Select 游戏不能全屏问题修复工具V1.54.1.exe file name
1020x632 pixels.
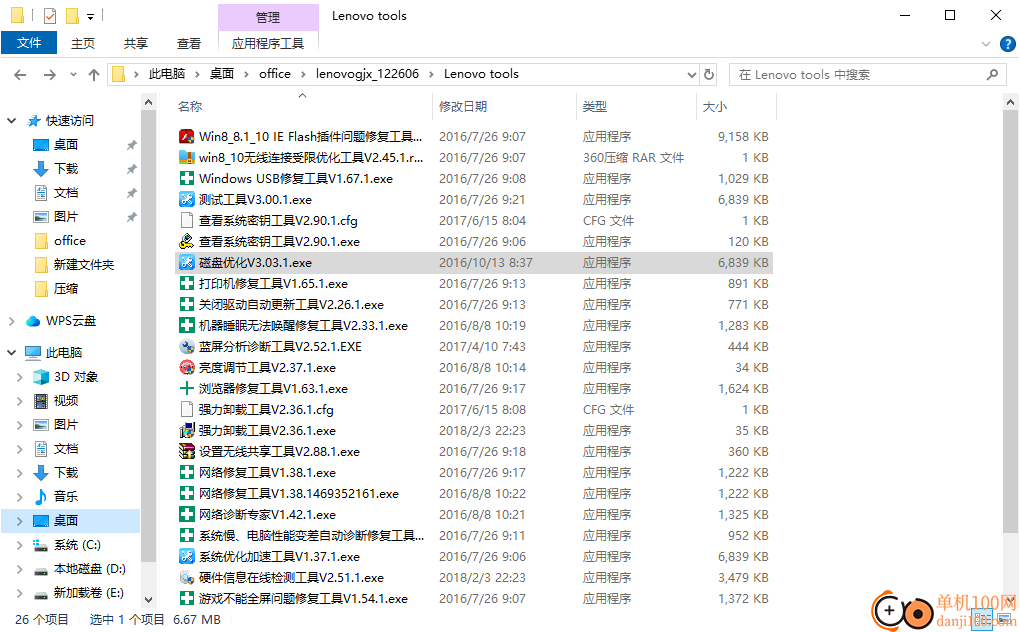click(x=303, y=599)
